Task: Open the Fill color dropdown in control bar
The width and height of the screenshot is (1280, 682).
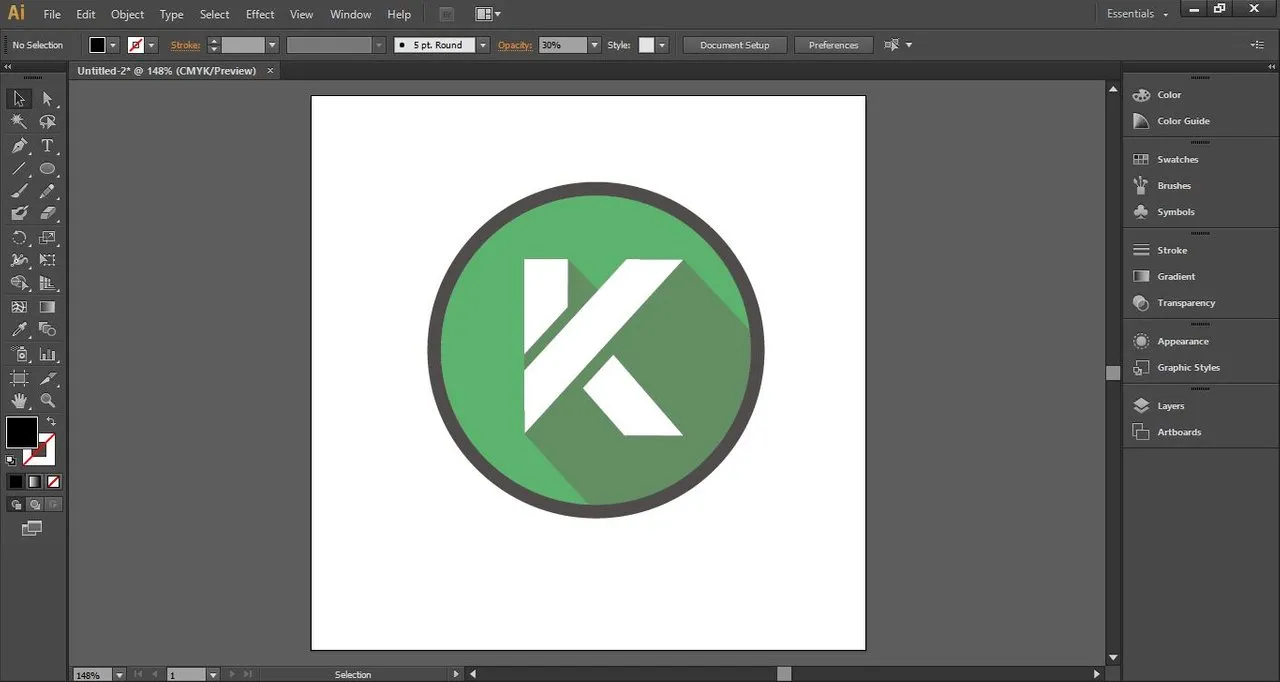Action: (x=113, y=45)
